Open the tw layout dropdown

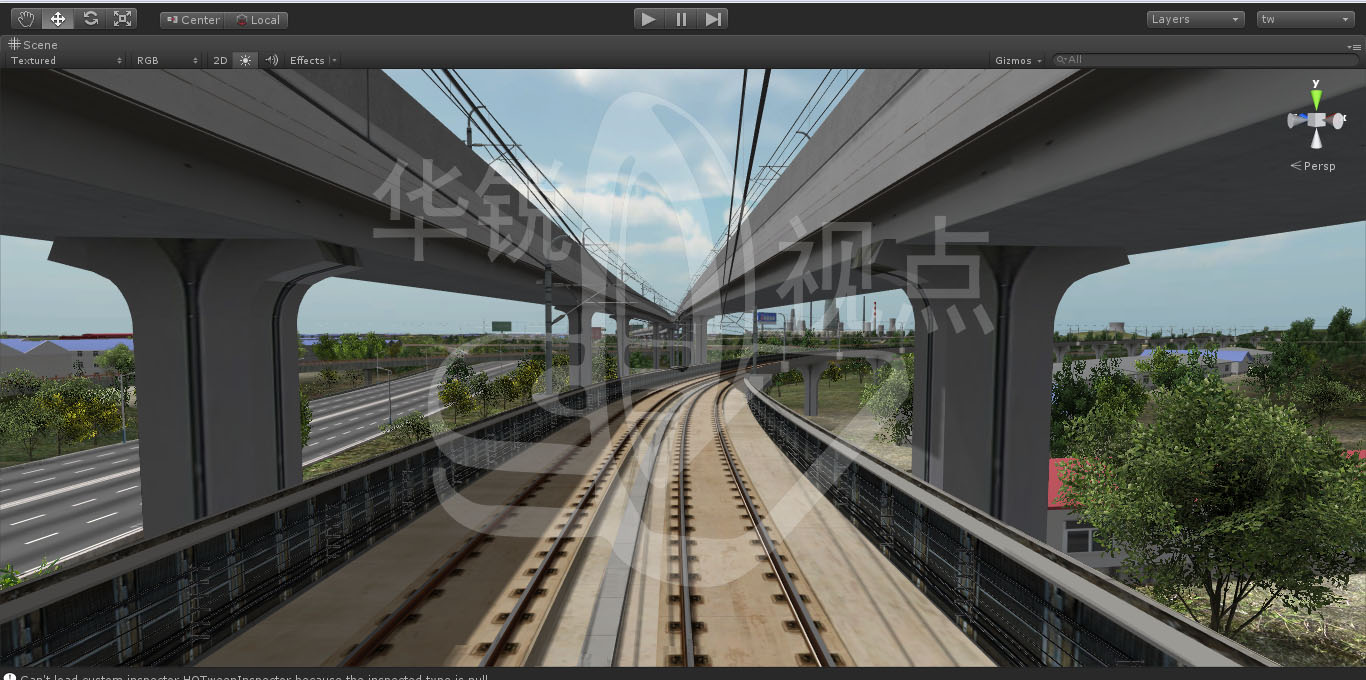tap(1305, 19)
